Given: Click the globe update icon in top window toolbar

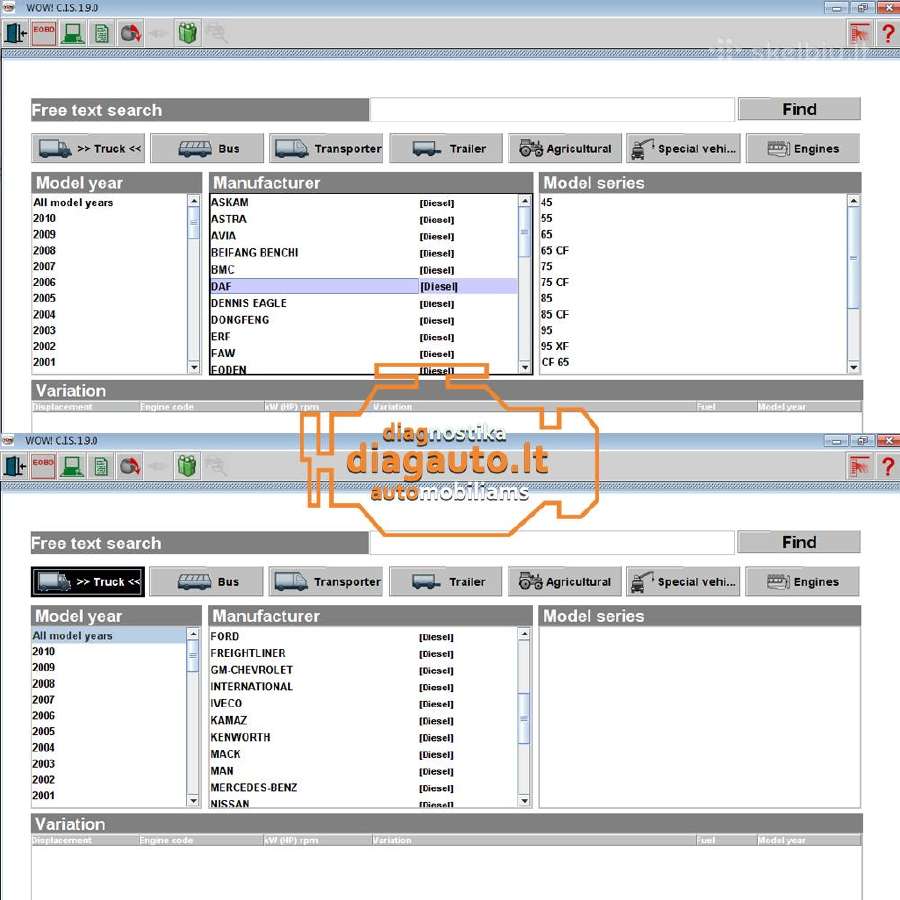Looking at the screenshot, I should [x=130, y=33].
